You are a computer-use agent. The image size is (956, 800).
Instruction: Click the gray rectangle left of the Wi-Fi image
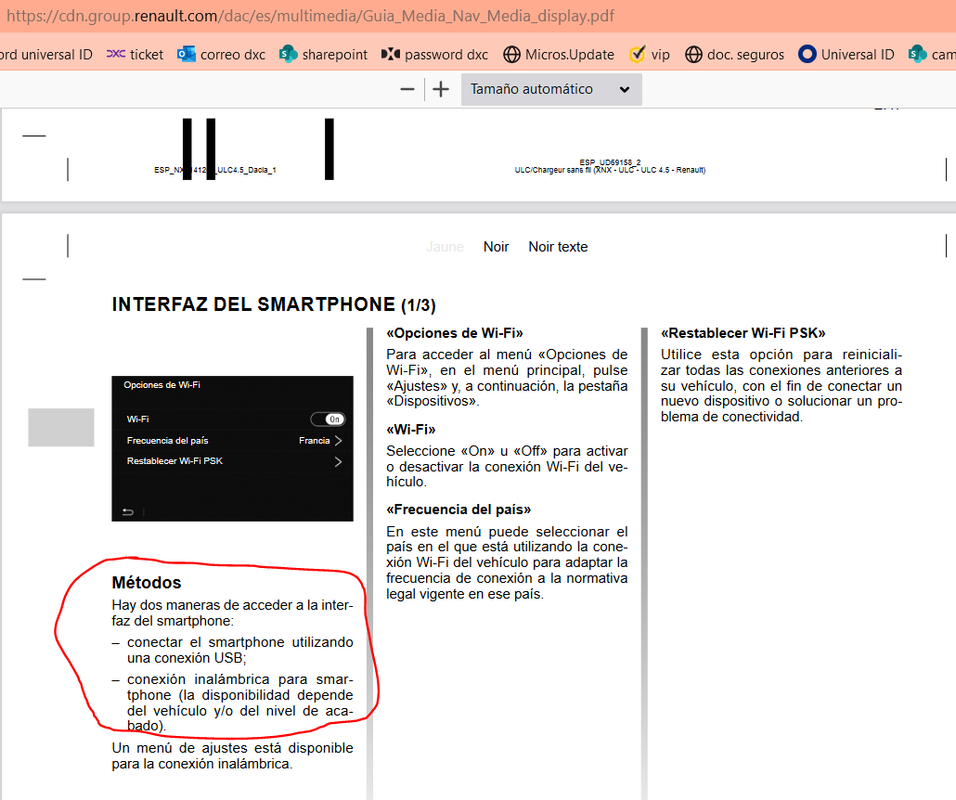pyautogui.click(x=61, y=427)
